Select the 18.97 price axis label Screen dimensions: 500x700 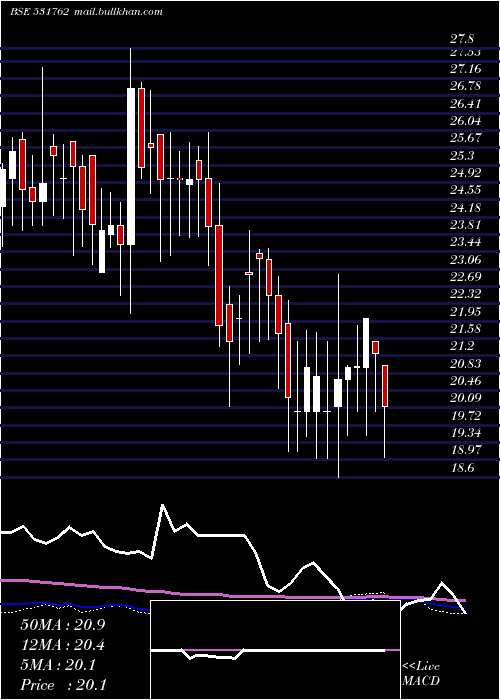[x=466, y=450]
